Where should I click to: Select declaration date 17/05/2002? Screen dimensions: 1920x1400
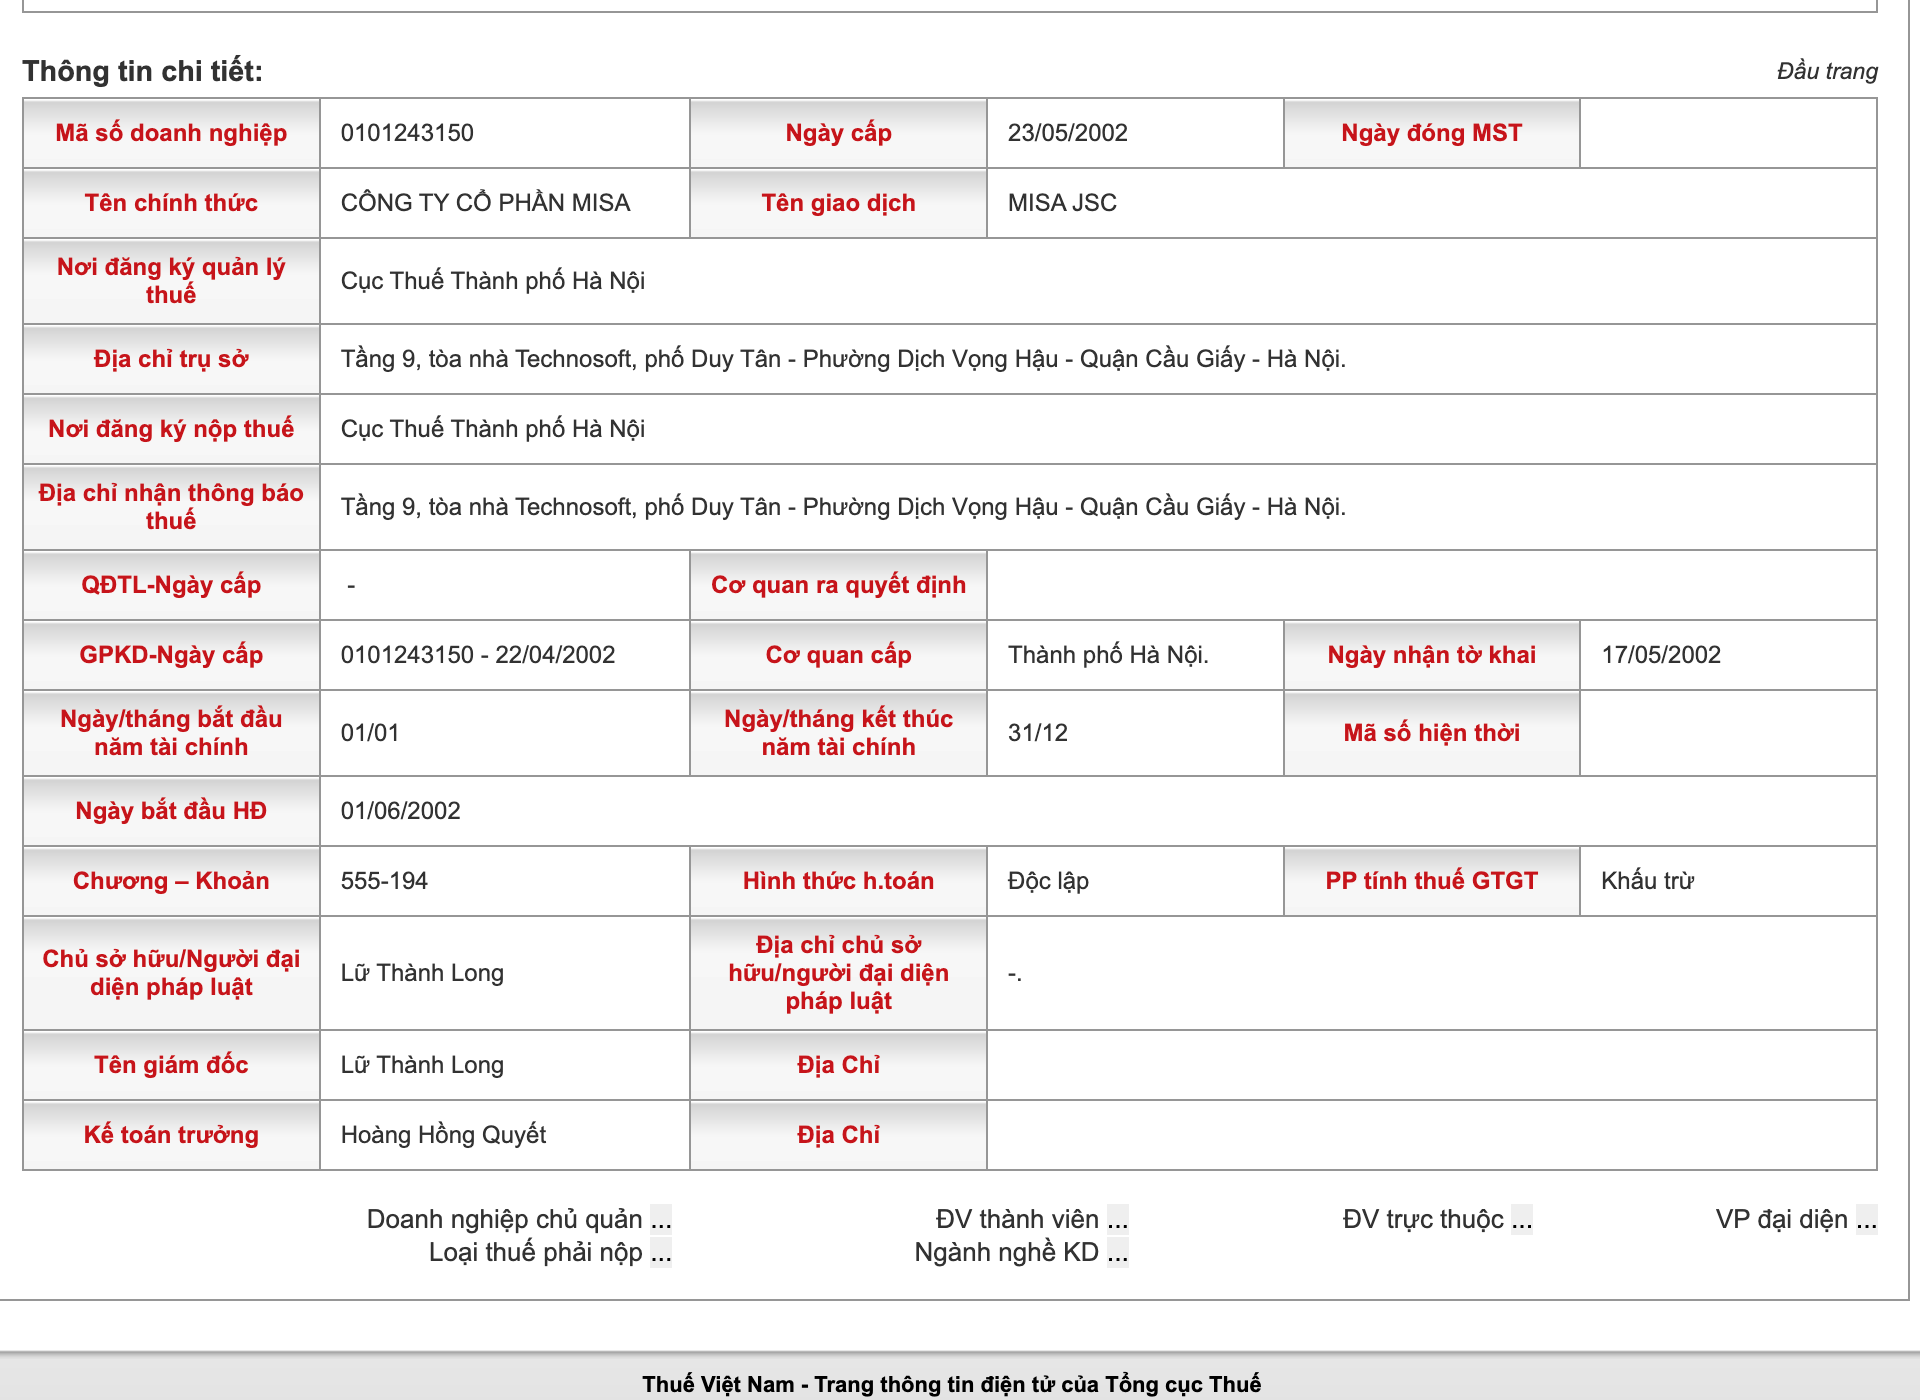(x=1661, y=655)
